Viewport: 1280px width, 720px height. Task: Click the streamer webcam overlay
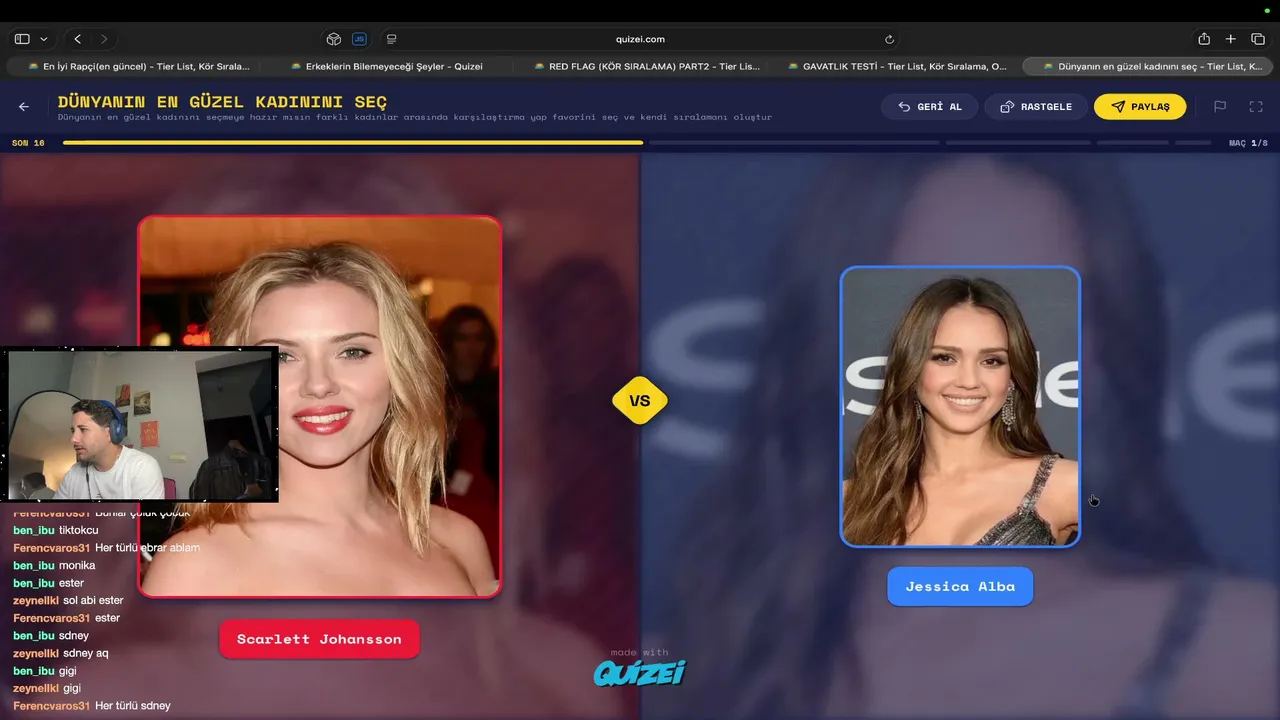coord(140,424)
